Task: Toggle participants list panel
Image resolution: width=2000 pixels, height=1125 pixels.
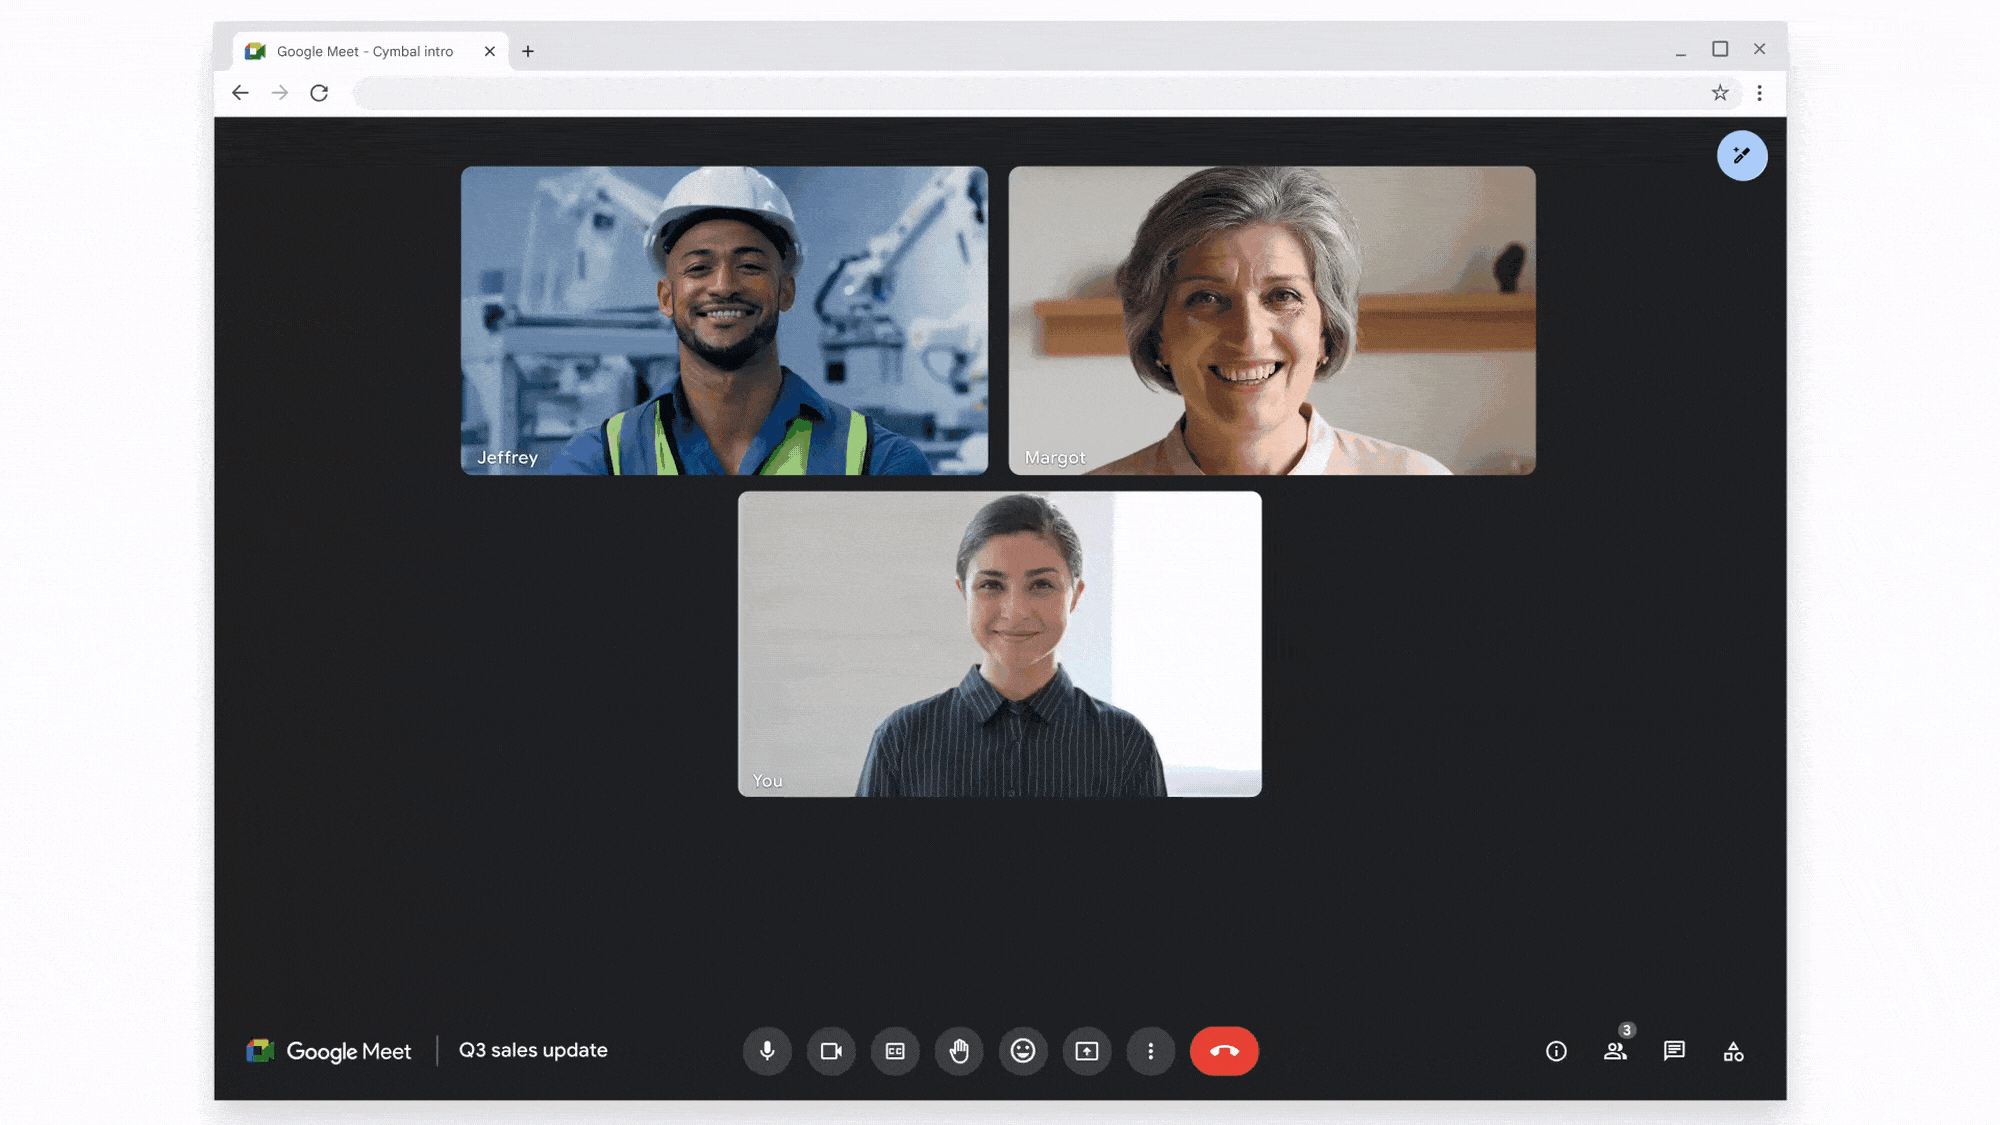Action: click(1615, 1051)
